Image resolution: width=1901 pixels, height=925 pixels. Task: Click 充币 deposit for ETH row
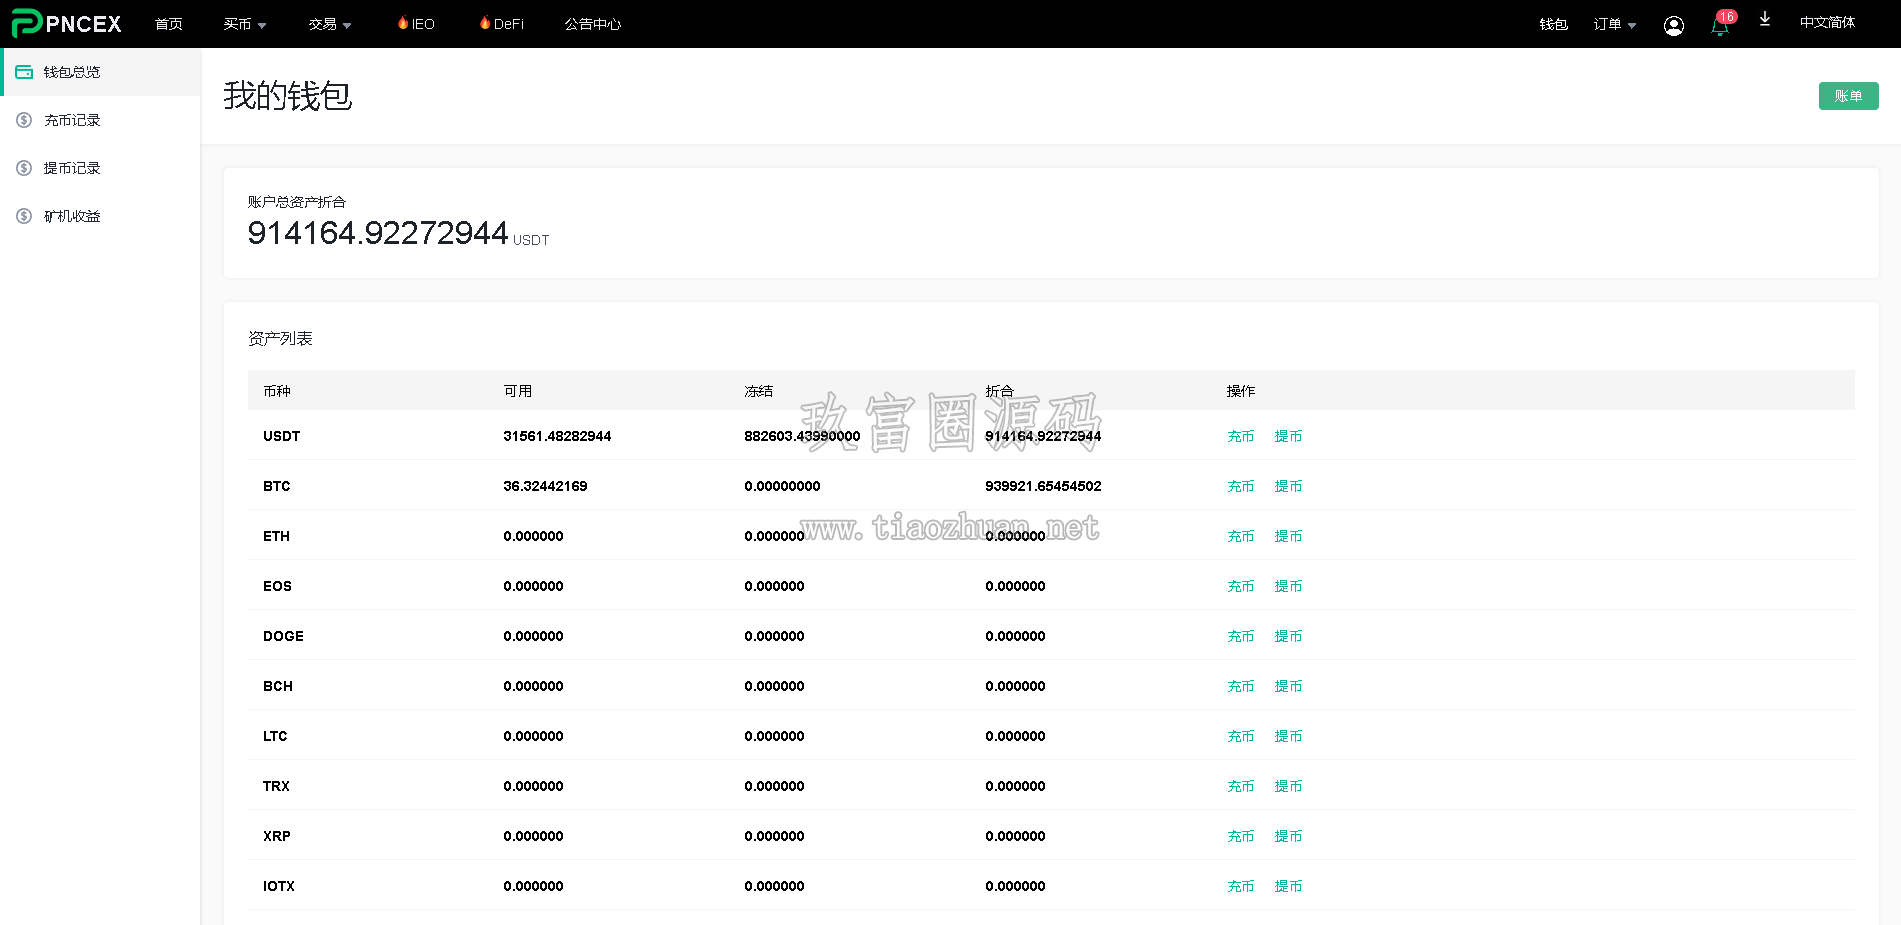pos(1240,536)
